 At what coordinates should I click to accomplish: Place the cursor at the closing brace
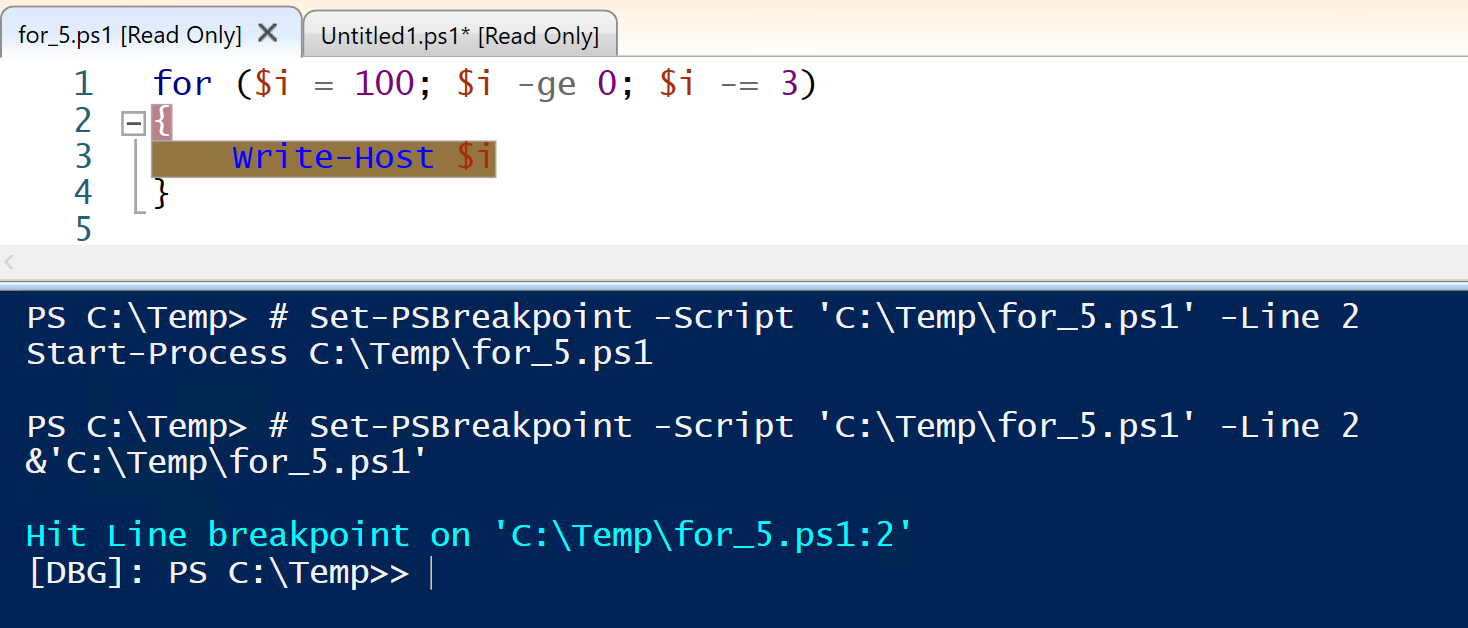[x=162, y=194]
